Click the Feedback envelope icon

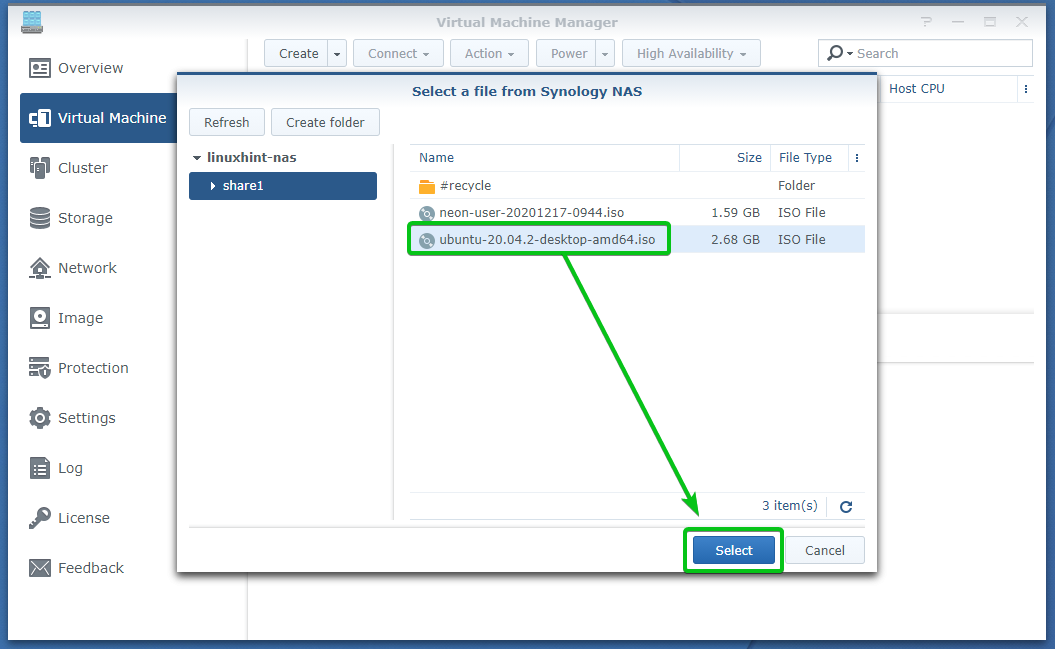pyautogui.click(x=40, y=568)
